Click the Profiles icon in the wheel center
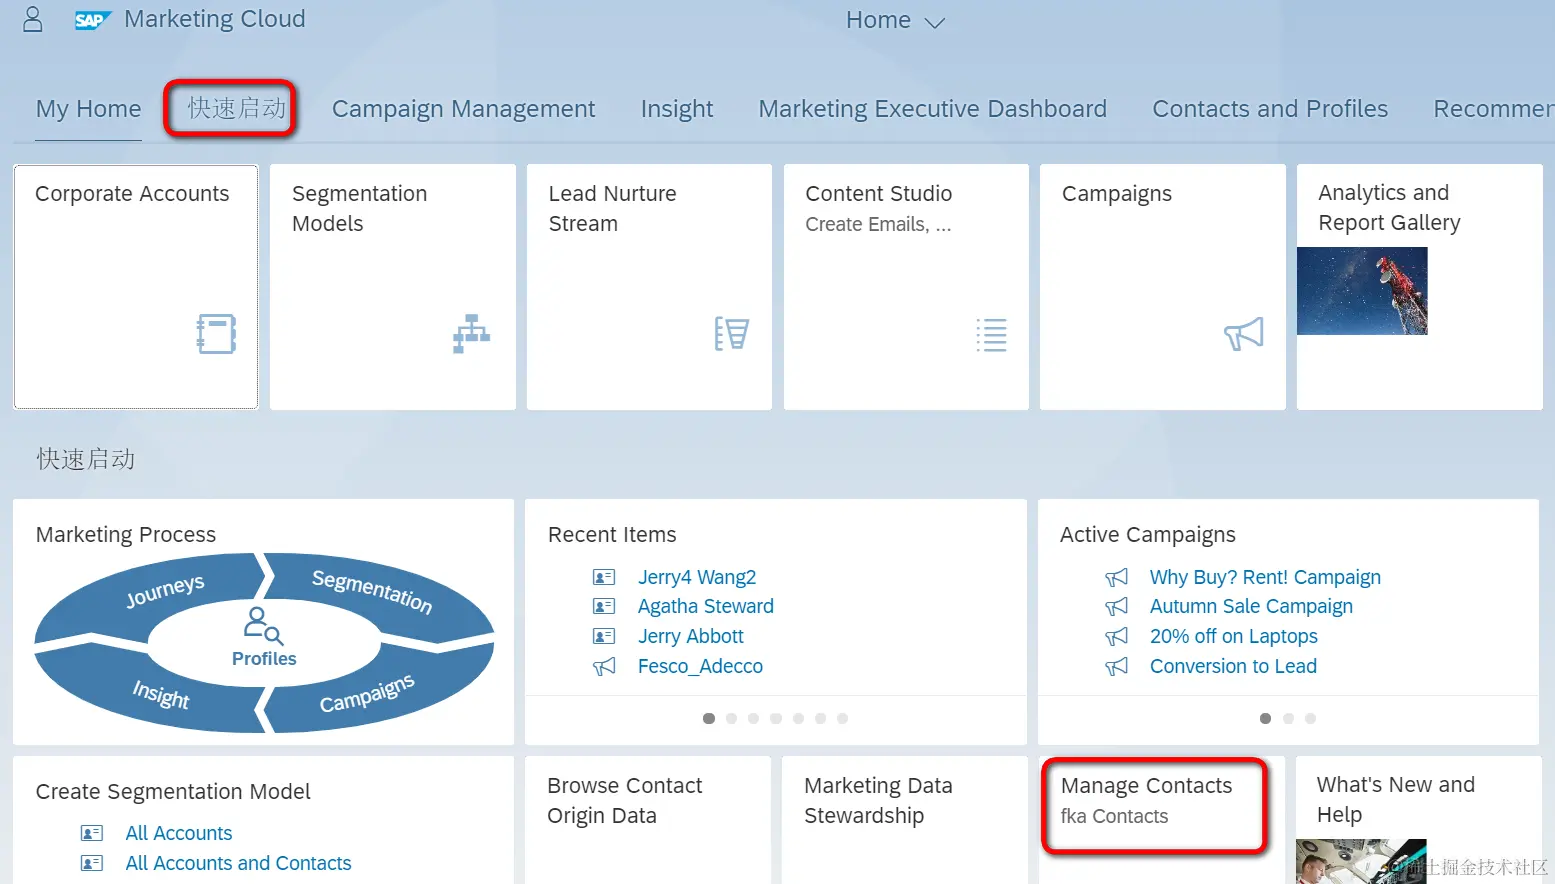The image size is (1555, 884). coord(264,626)
